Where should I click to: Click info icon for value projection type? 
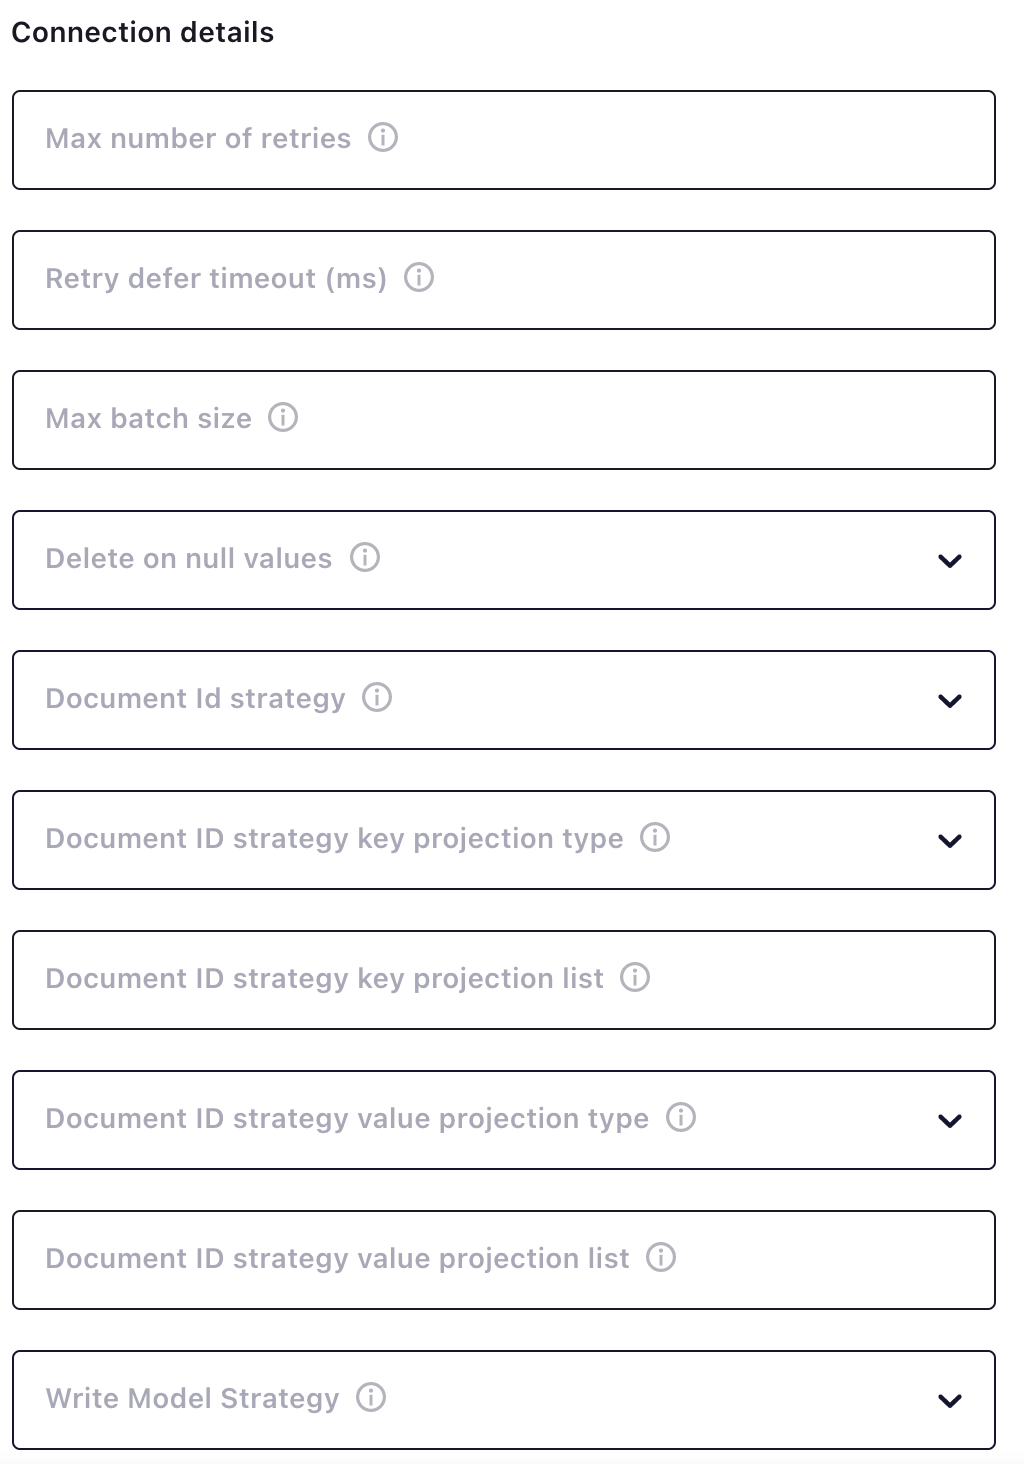pos(681,1117)
